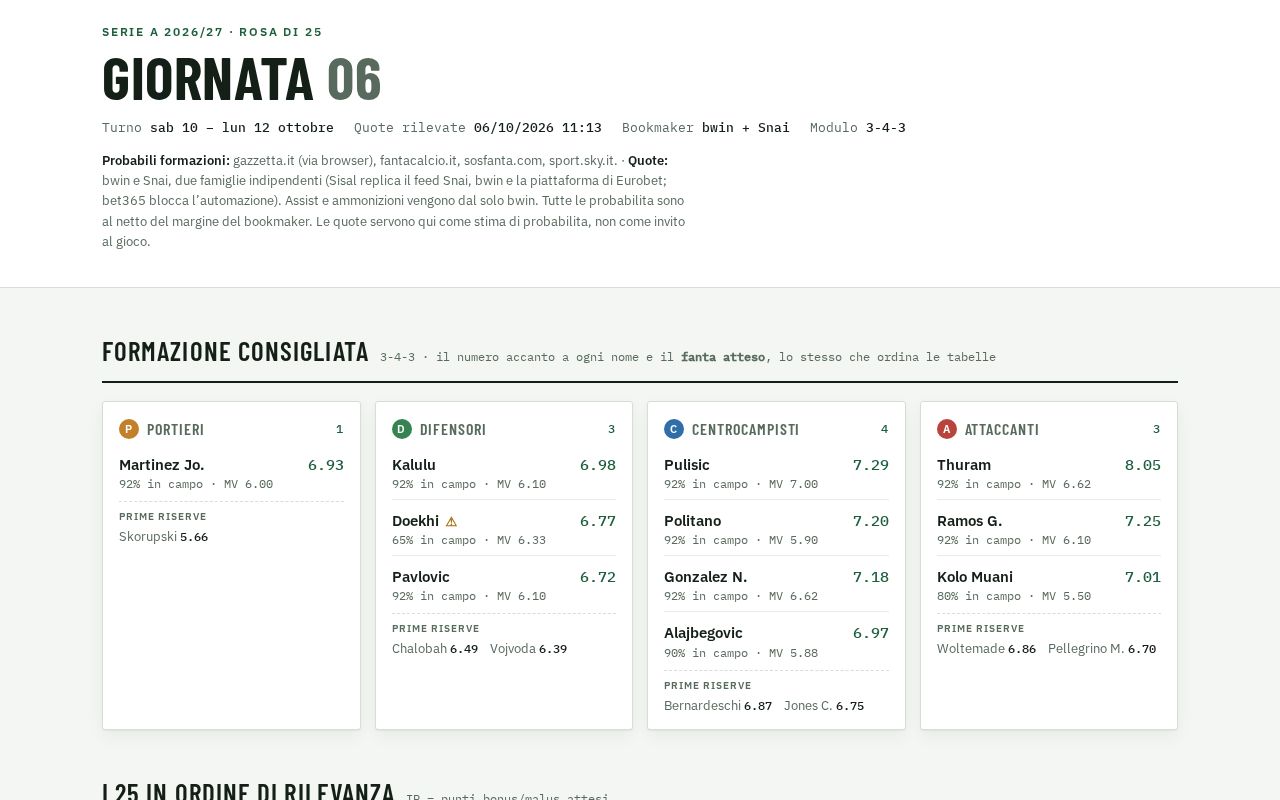1280x800 pixels.
Task: Click the FORMAZIONE CONSIGLIATA section heading
Action: (235, 352)
